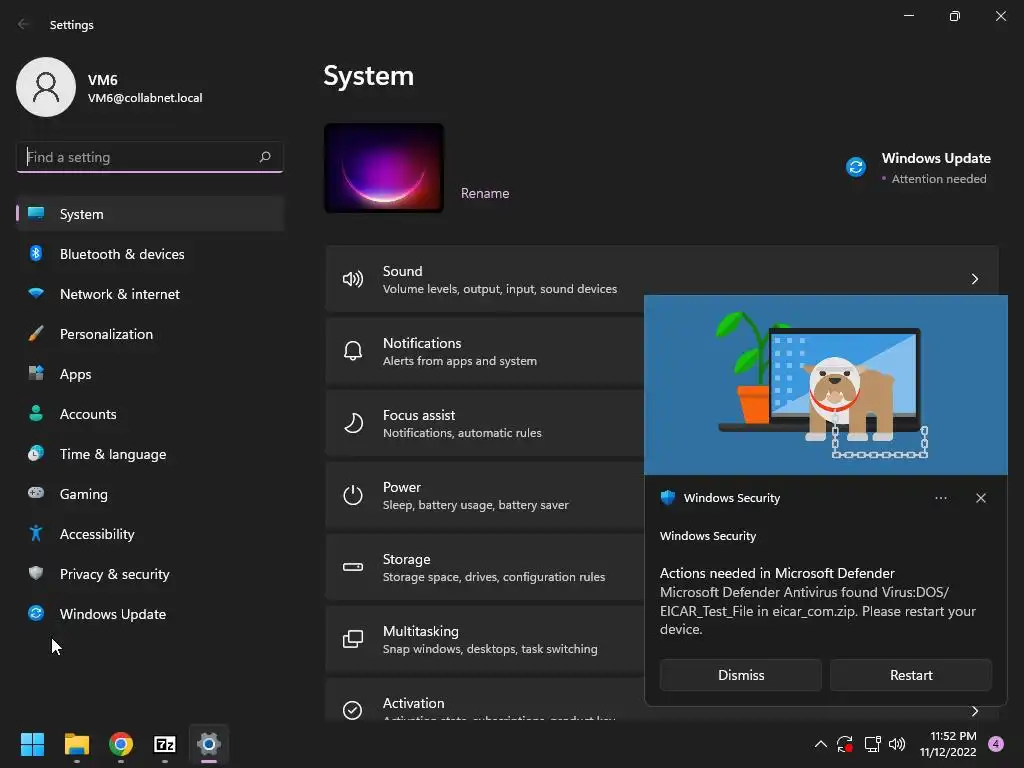Click the search magnifier icon
1024x768 pixels.
(265, 157)
